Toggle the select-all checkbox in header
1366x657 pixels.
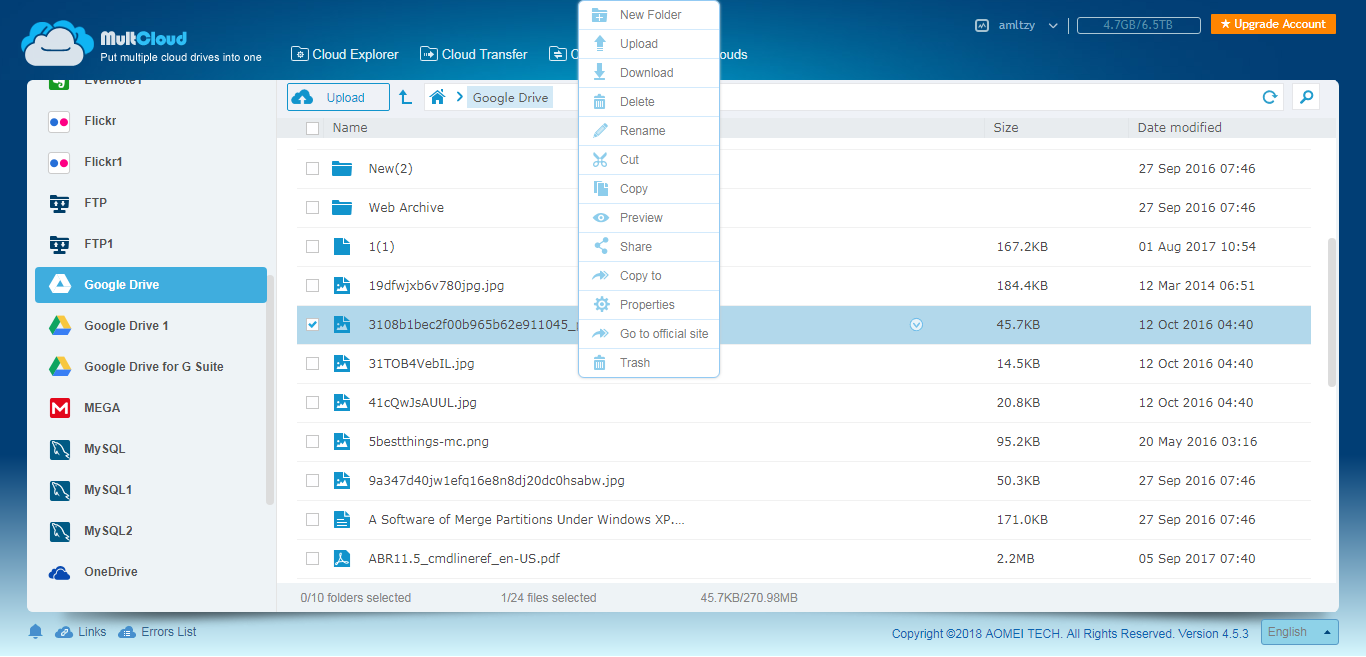(x=312, y=128)
